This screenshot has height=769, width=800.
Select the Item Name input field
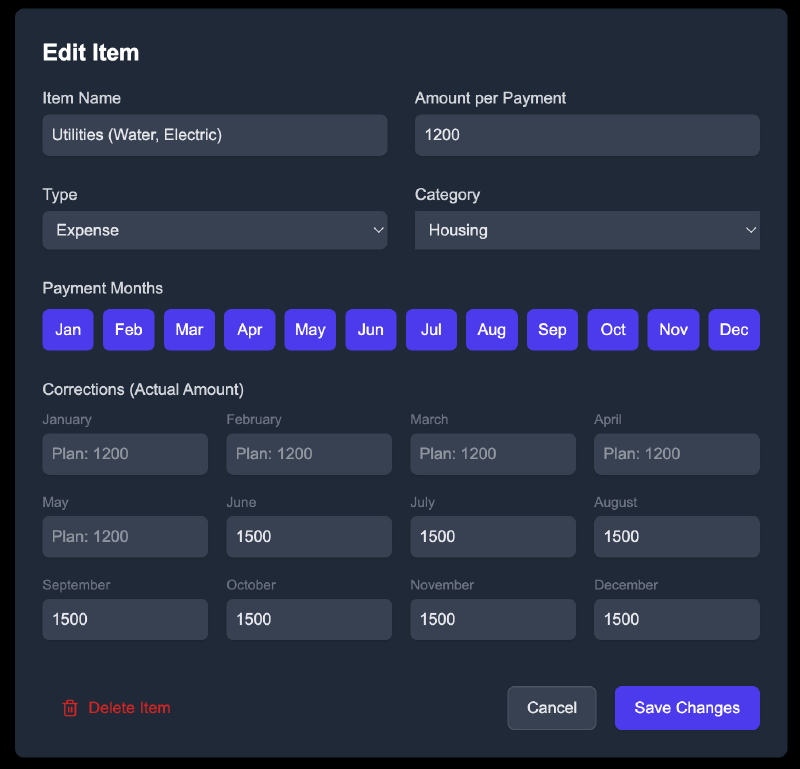[x=214, y=135]
